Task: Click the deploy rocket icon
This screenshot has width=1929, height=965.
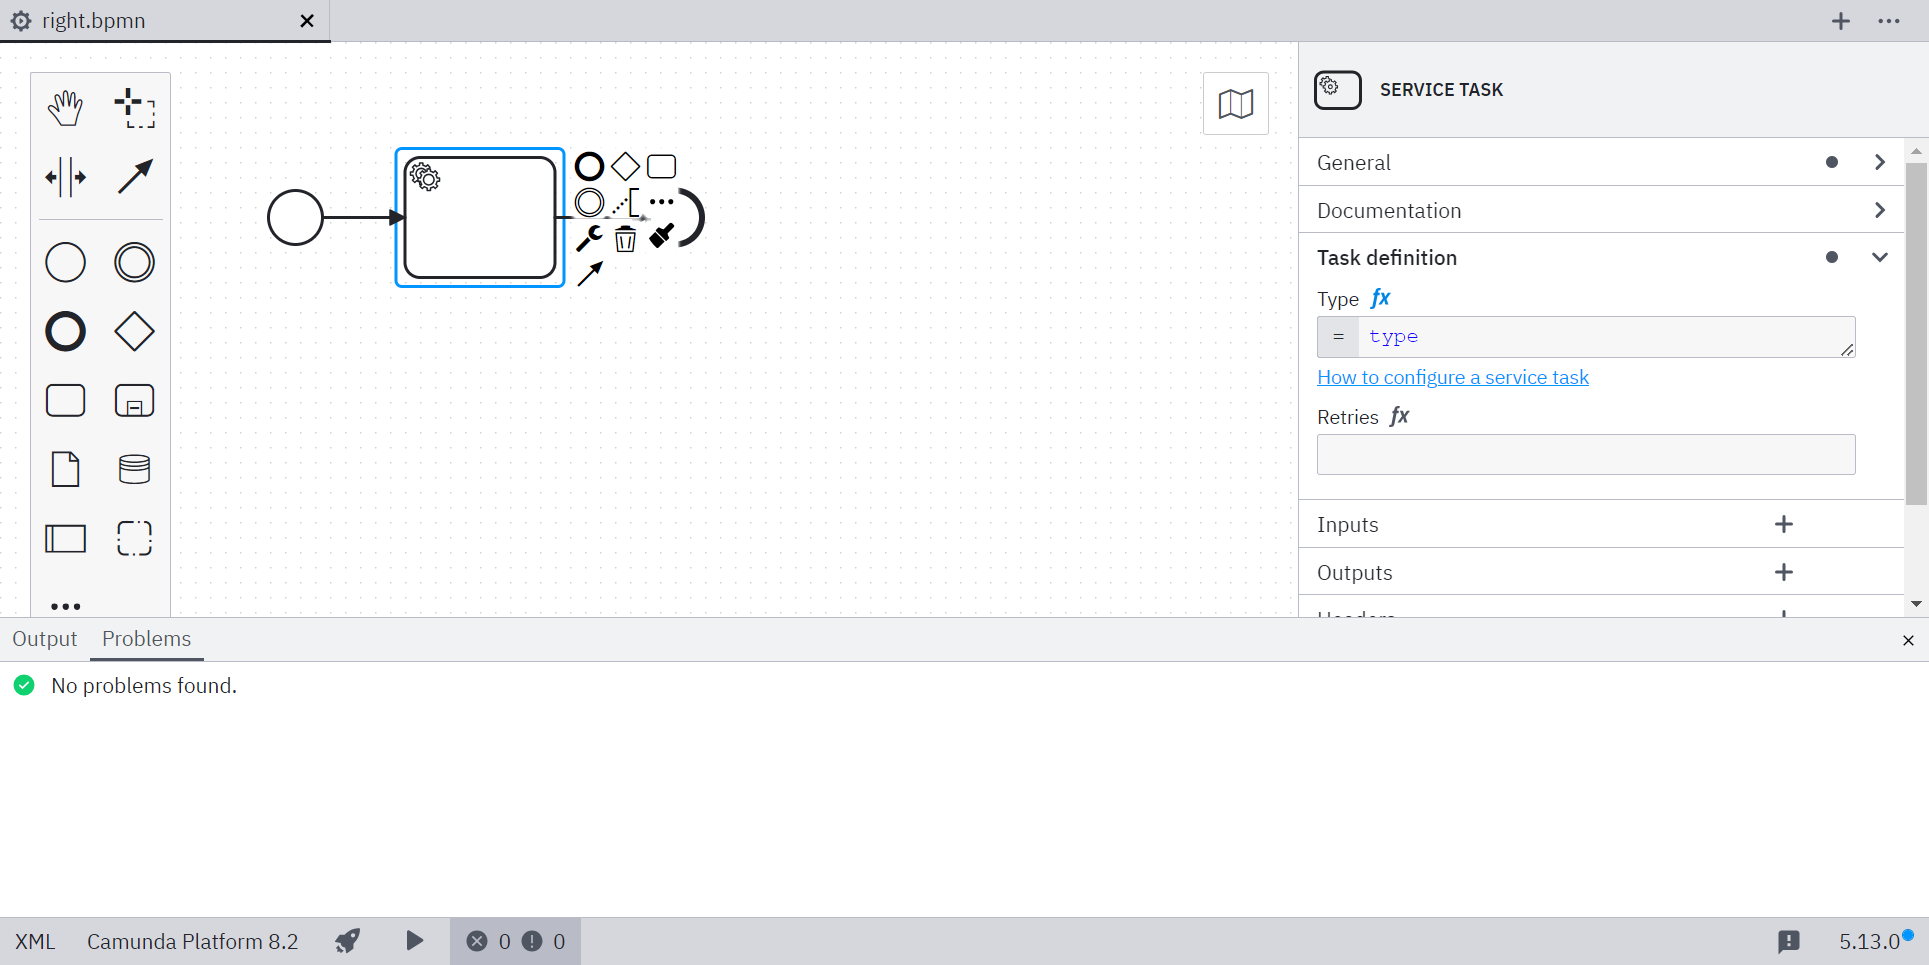Action: [347, 941]
